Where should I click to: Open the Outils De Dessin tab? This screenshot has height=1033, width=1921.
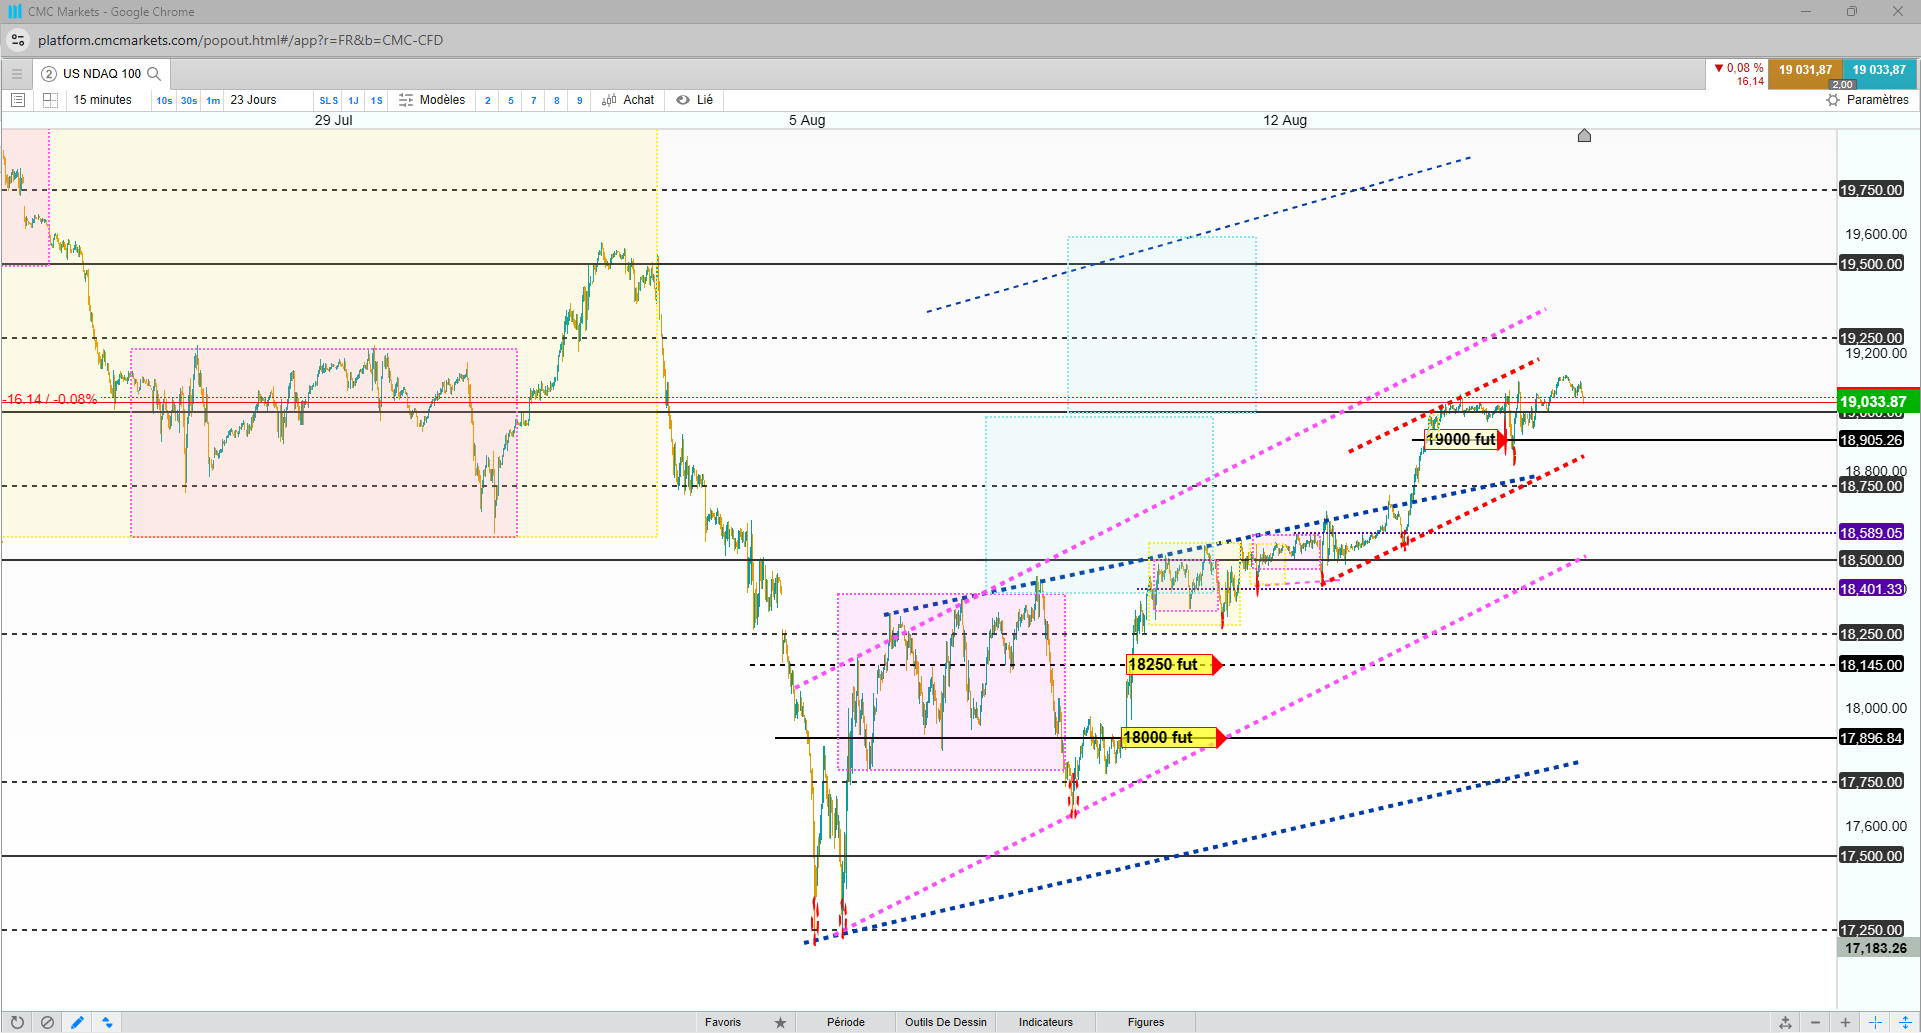click(x=946, y=1022)
